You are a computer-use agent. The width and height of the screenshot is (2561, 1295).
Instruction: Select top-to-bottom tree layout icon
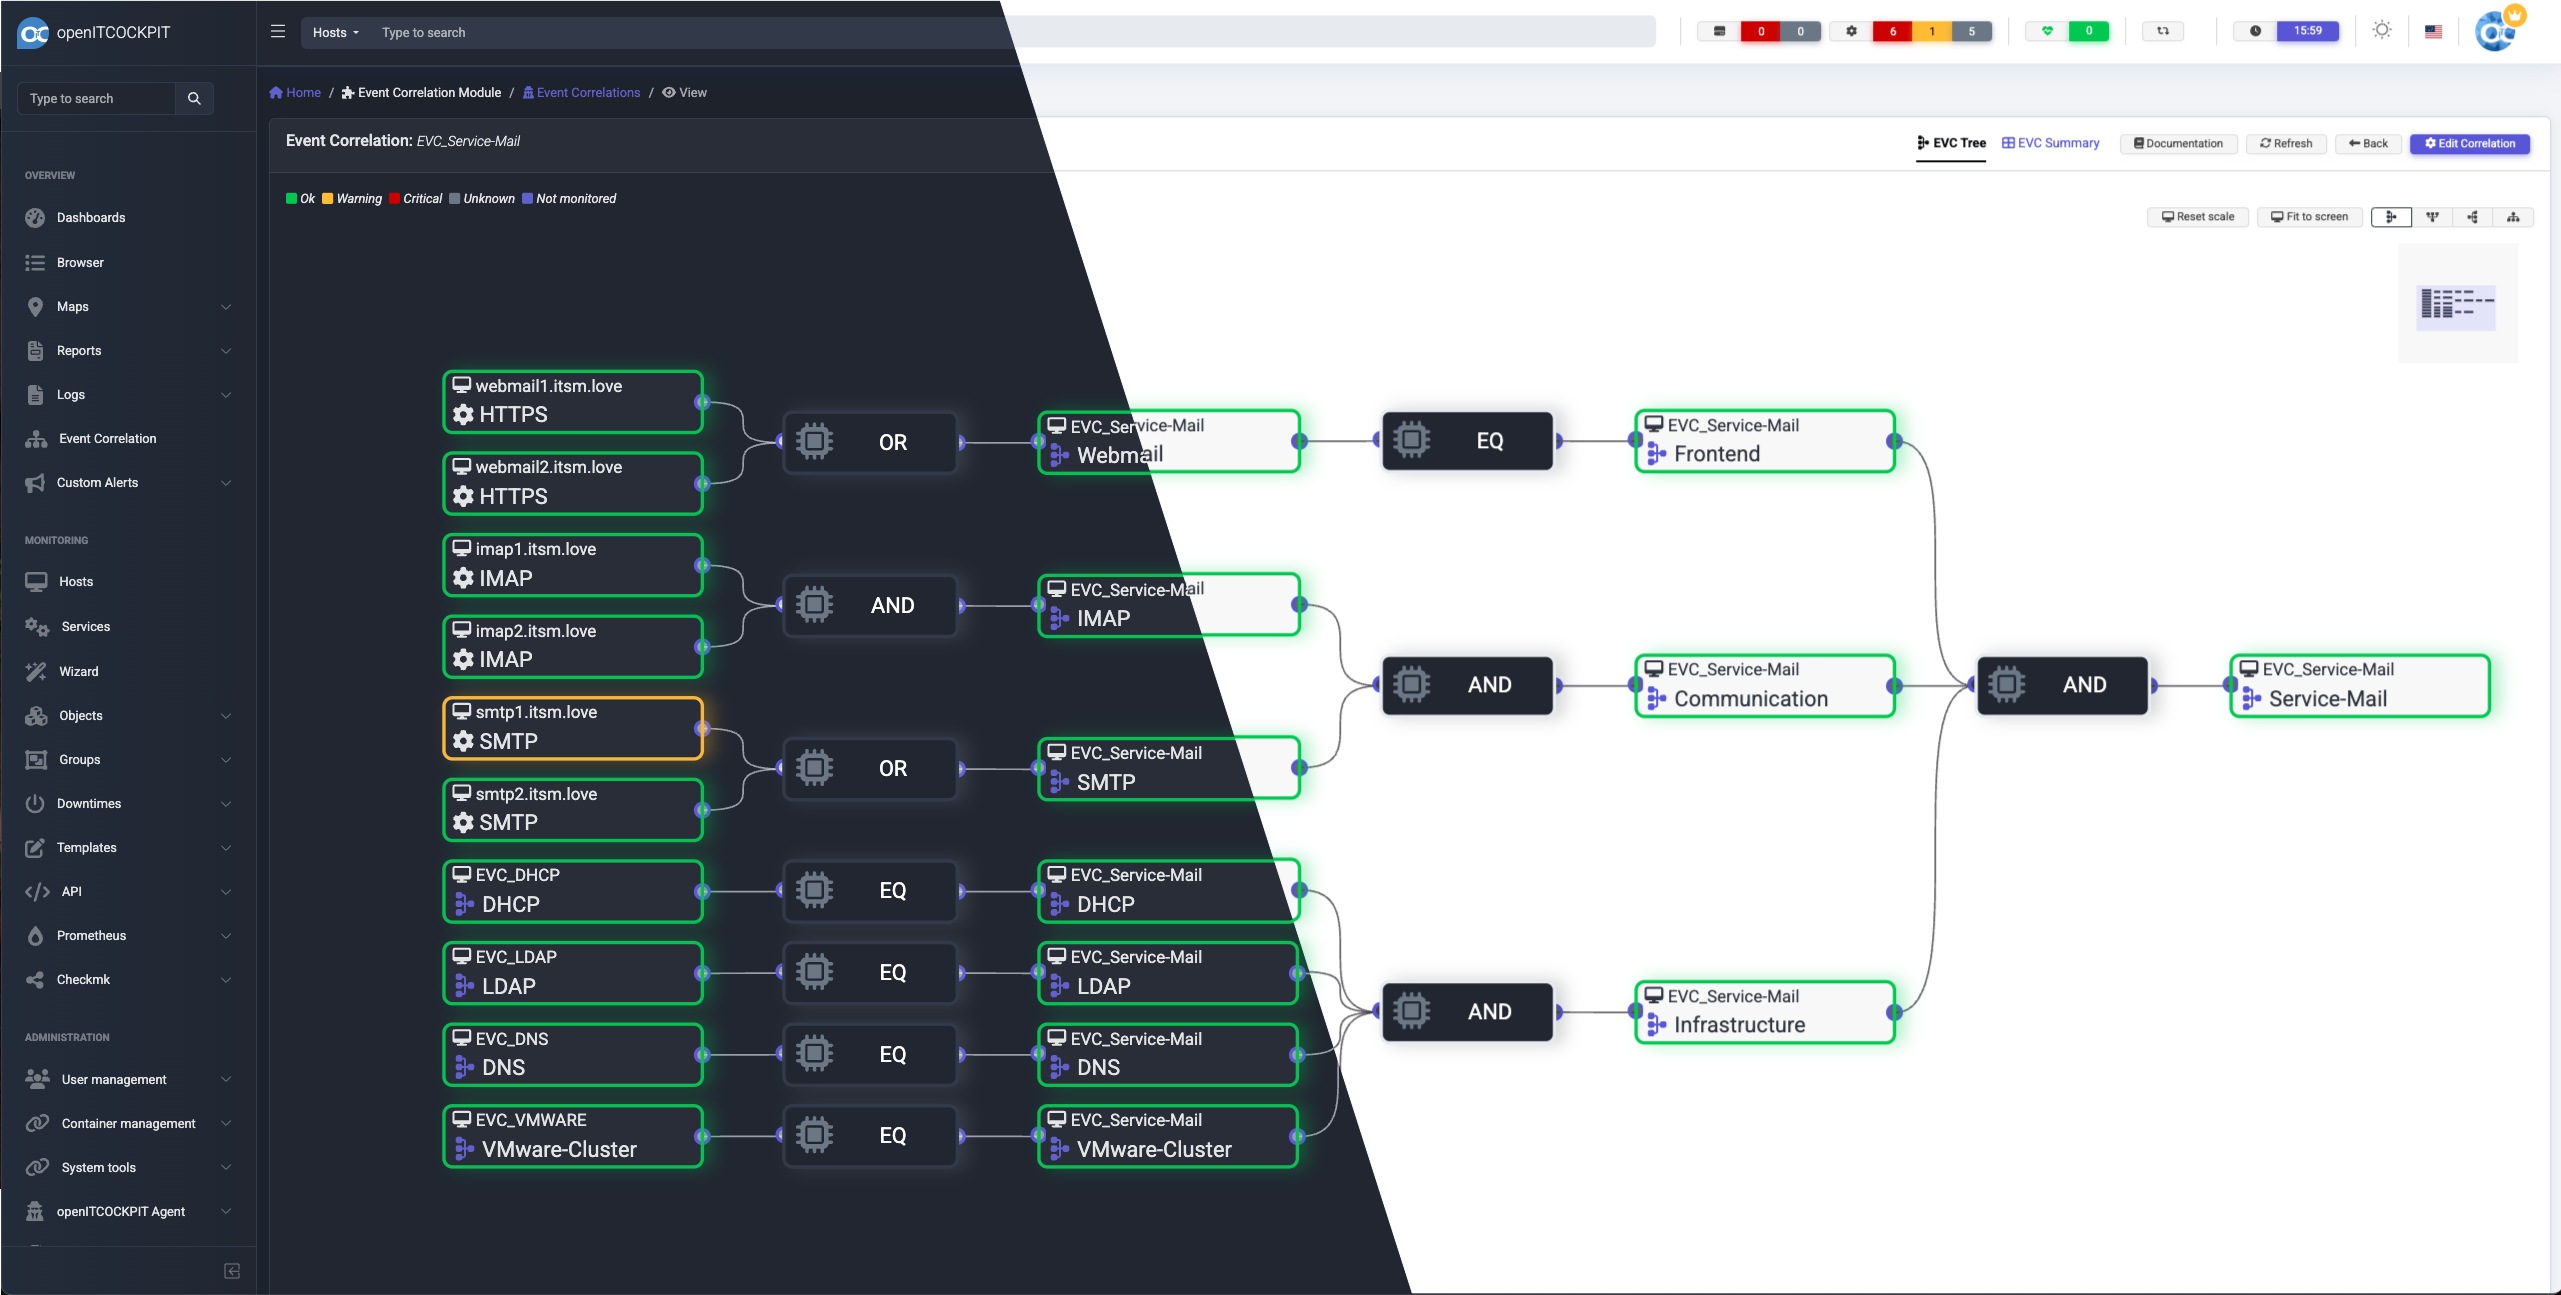[x=2432, y=216]
